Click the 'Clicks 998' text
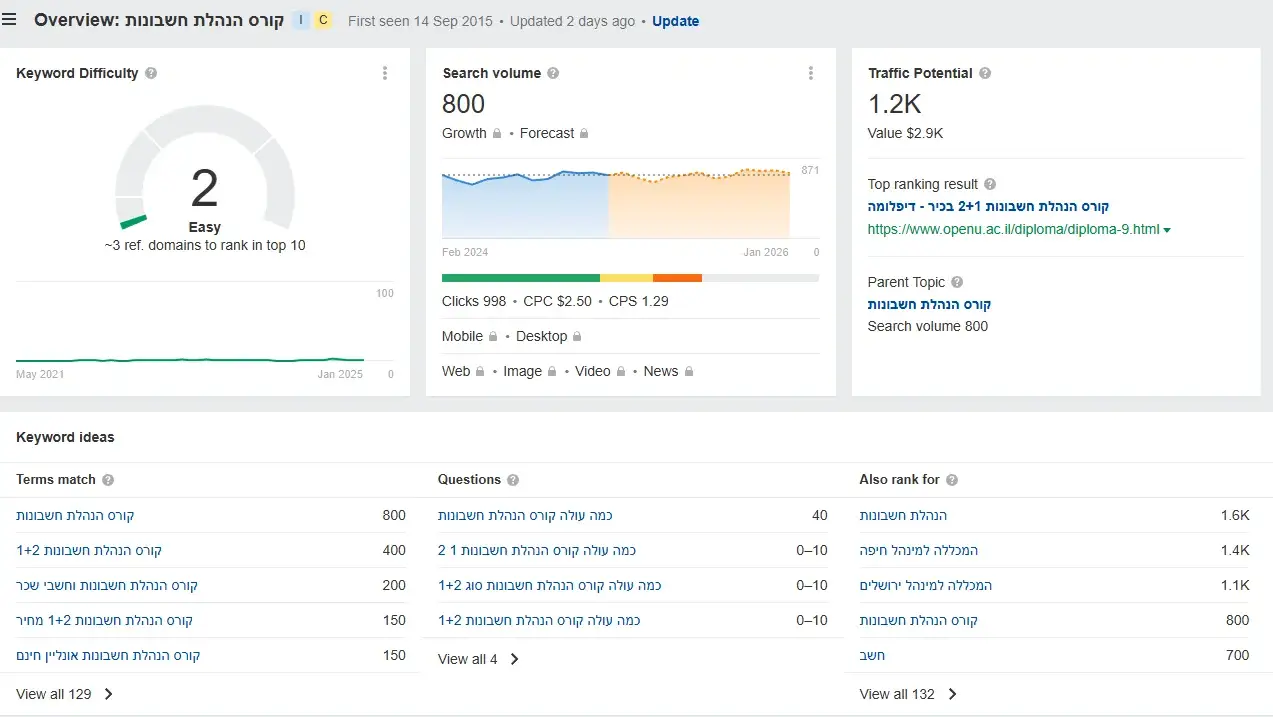Image resolution: width=1273 pixels, height=717 pixels. click(474, 301)
